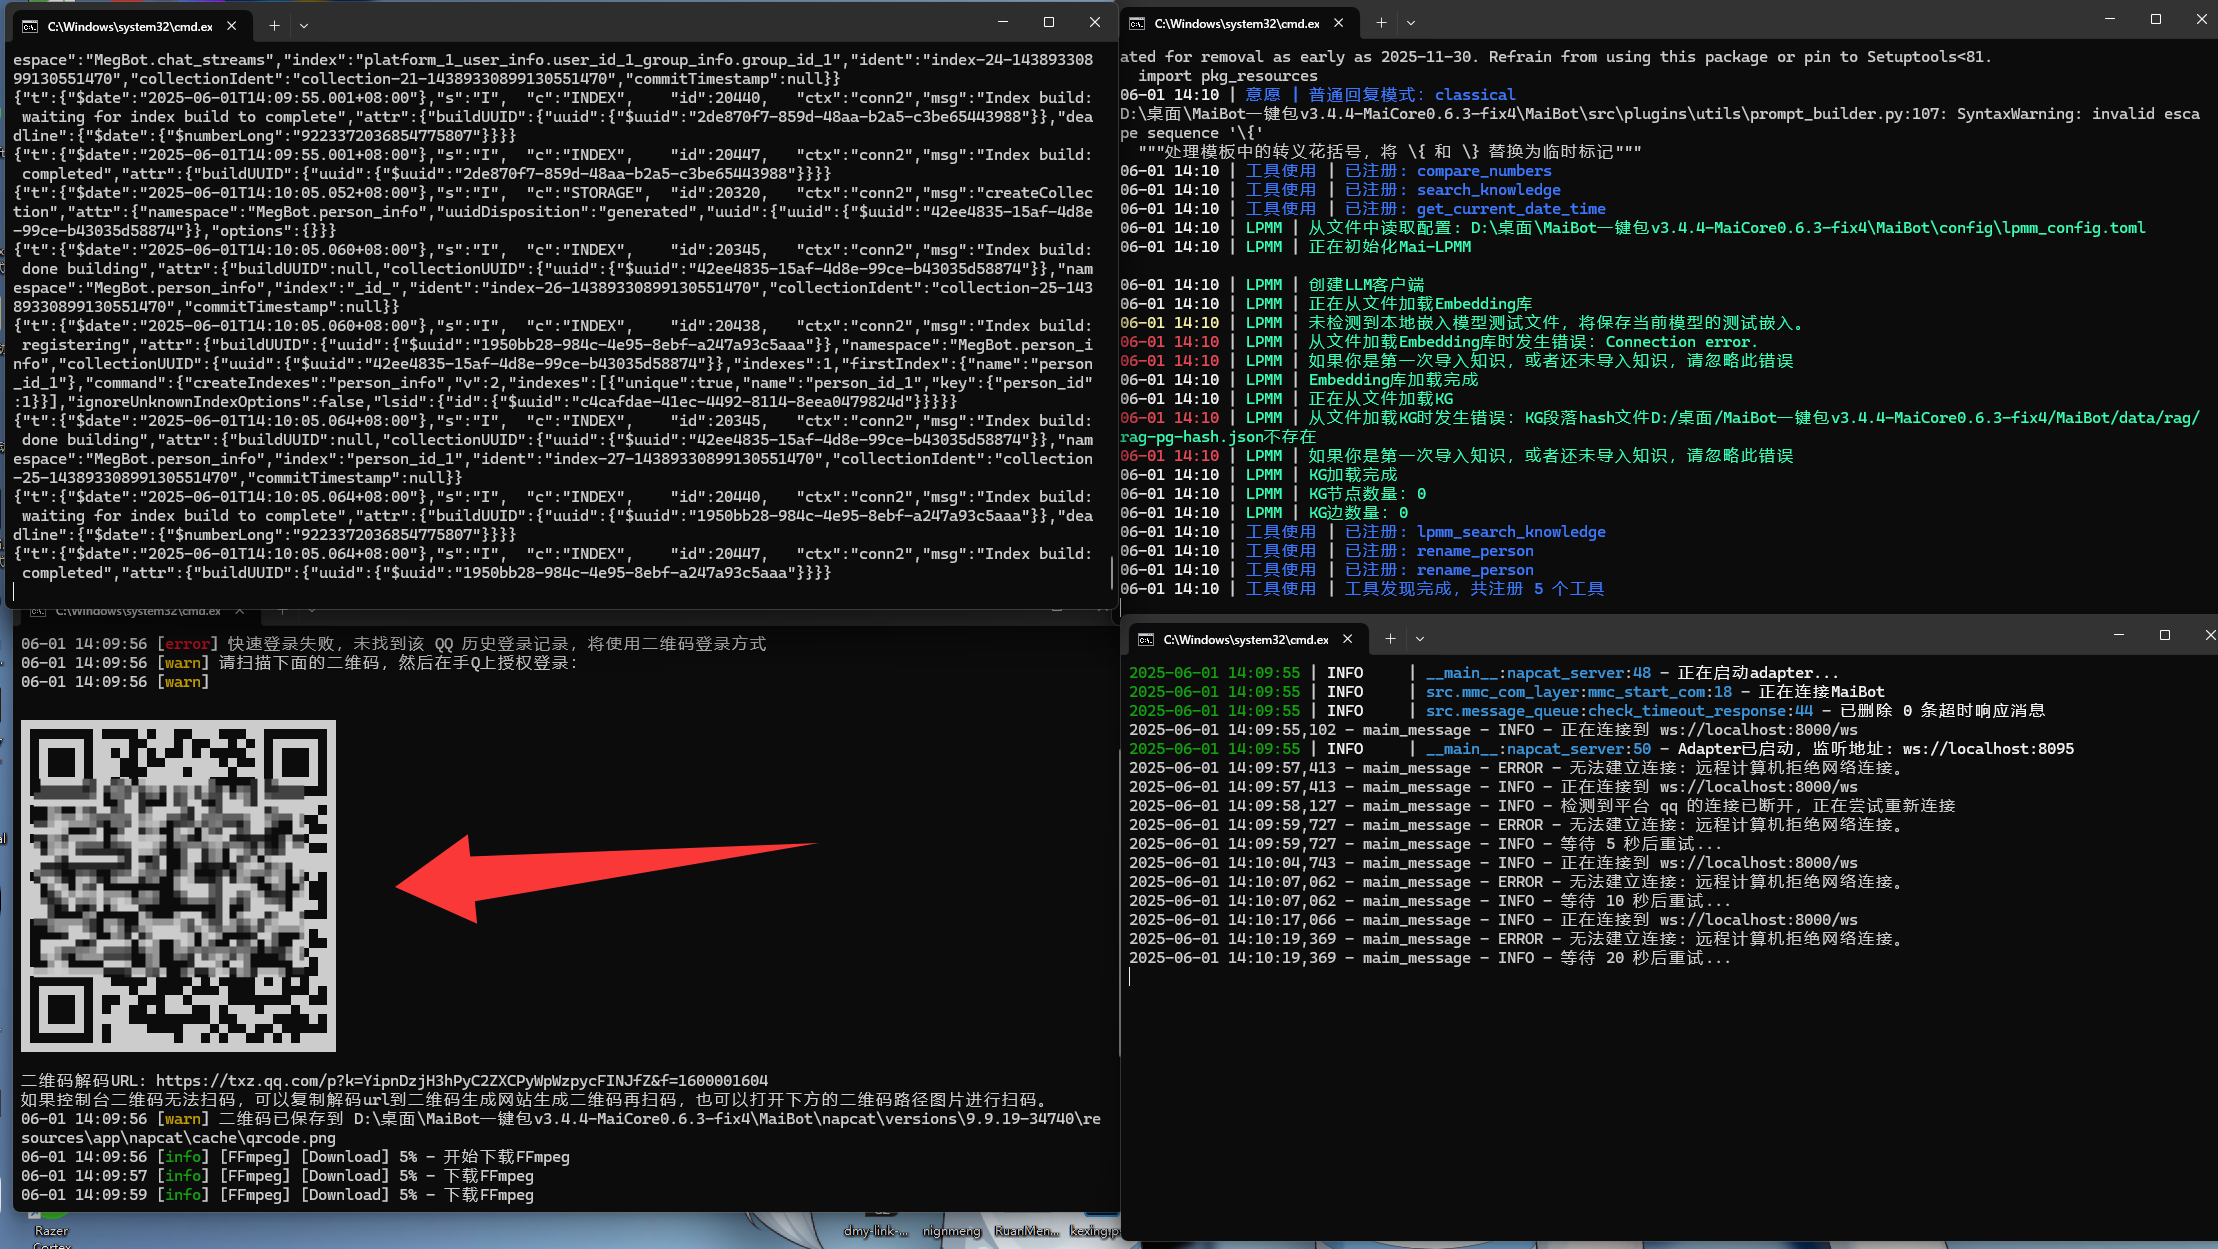Select the cmd.exe tab in top-left window
This screenshot has height=1249, width=2218.
(130, 26)
